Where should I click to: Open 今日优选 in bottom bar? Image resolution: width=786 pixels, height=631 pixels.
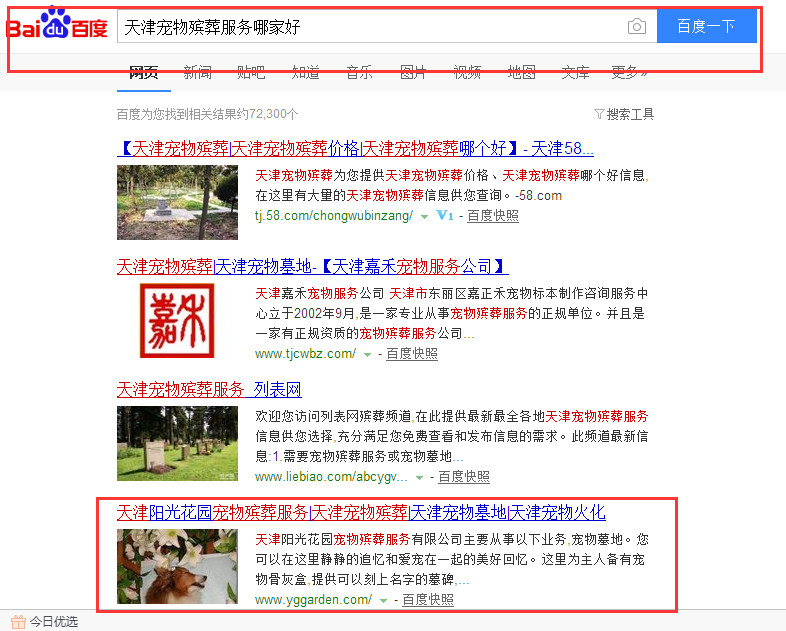click(x=54, y=622)
